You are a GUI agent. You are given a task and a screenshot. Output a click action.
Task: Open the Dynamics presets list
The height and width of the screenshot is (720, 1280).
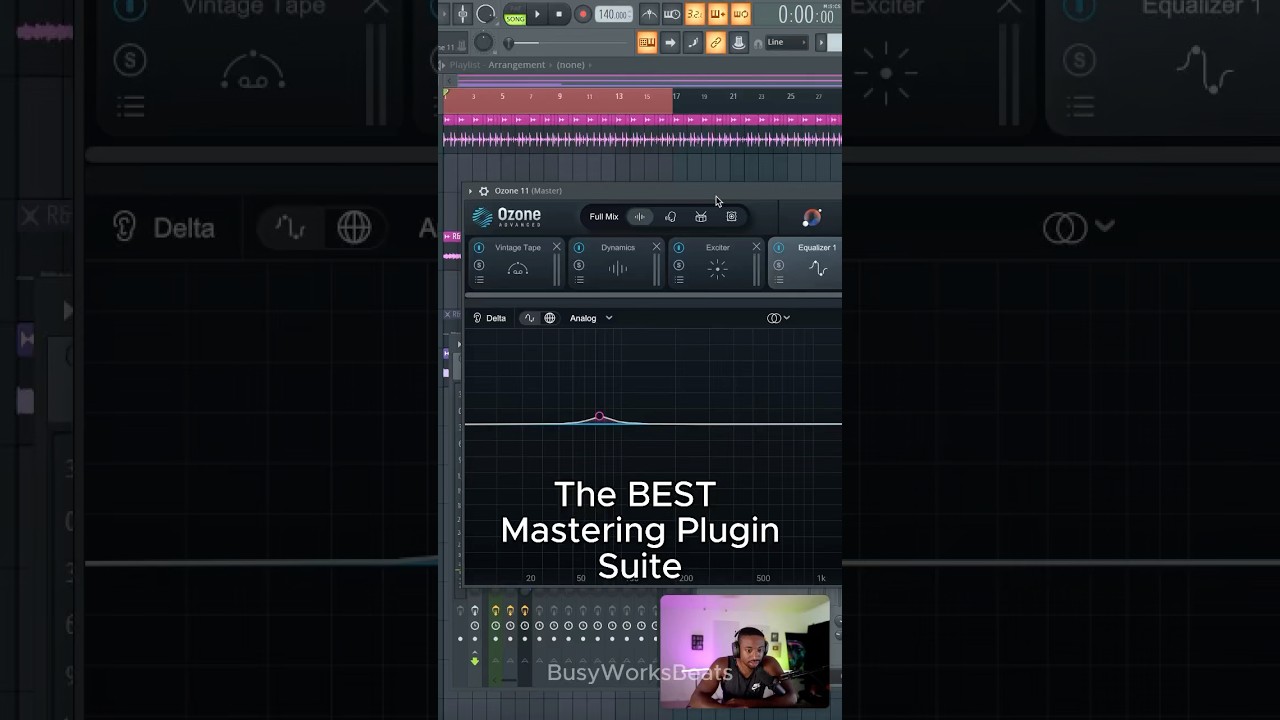tap(579, 280)
